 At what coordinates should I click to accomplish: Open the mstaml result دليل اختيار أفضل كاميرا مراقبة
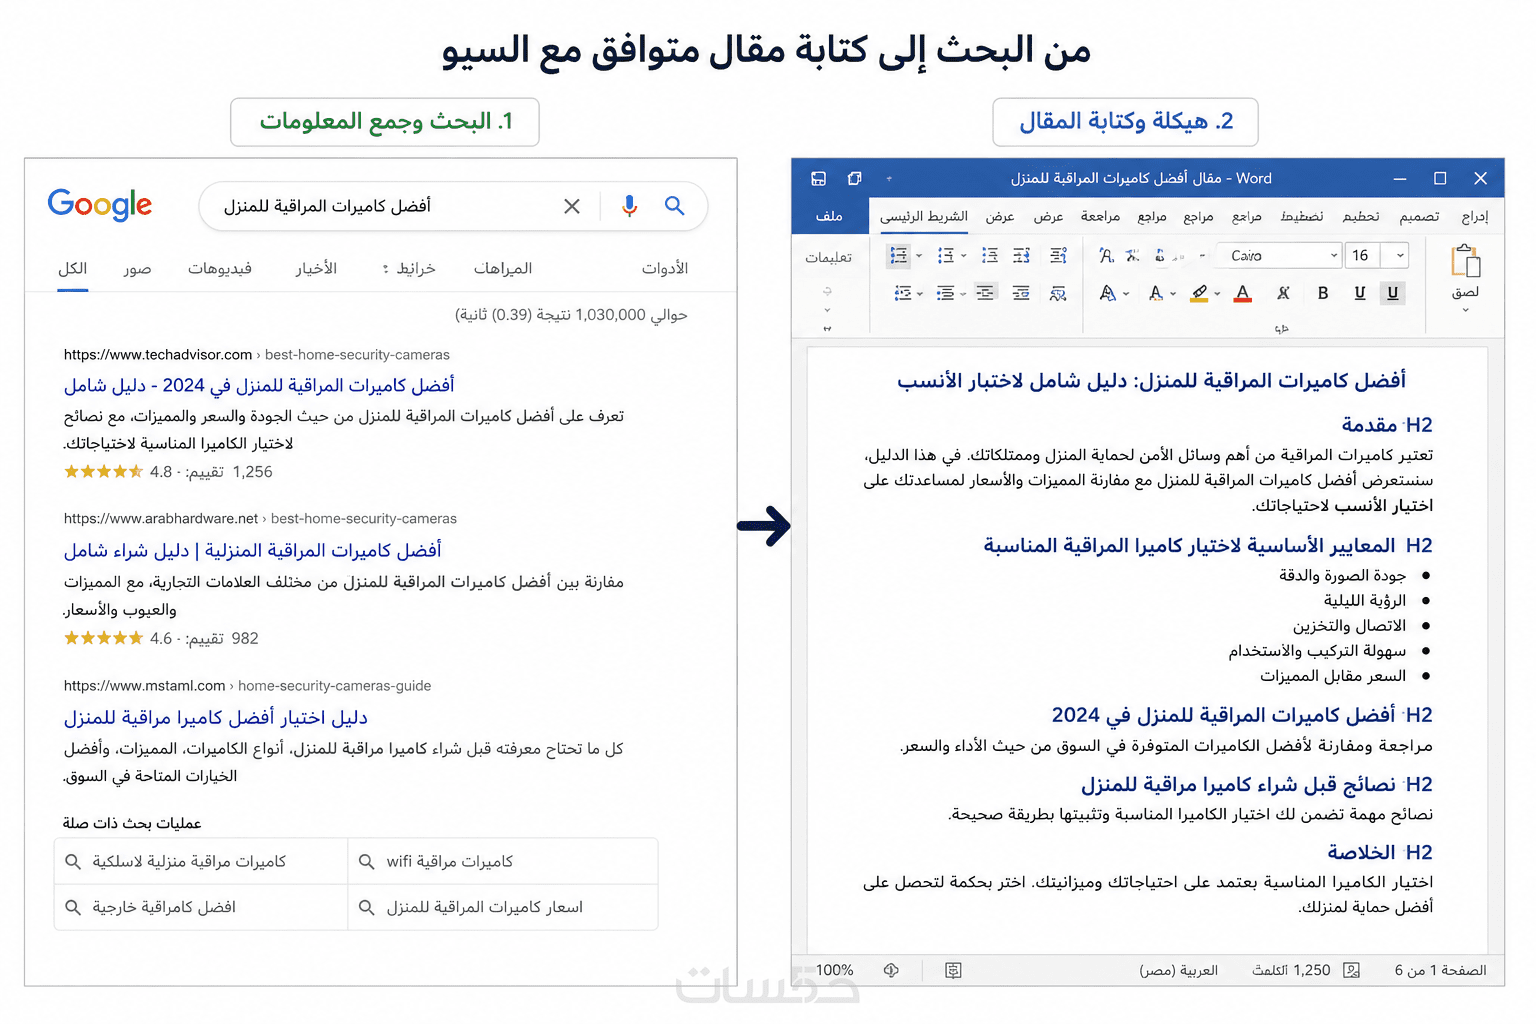point(216,718)
